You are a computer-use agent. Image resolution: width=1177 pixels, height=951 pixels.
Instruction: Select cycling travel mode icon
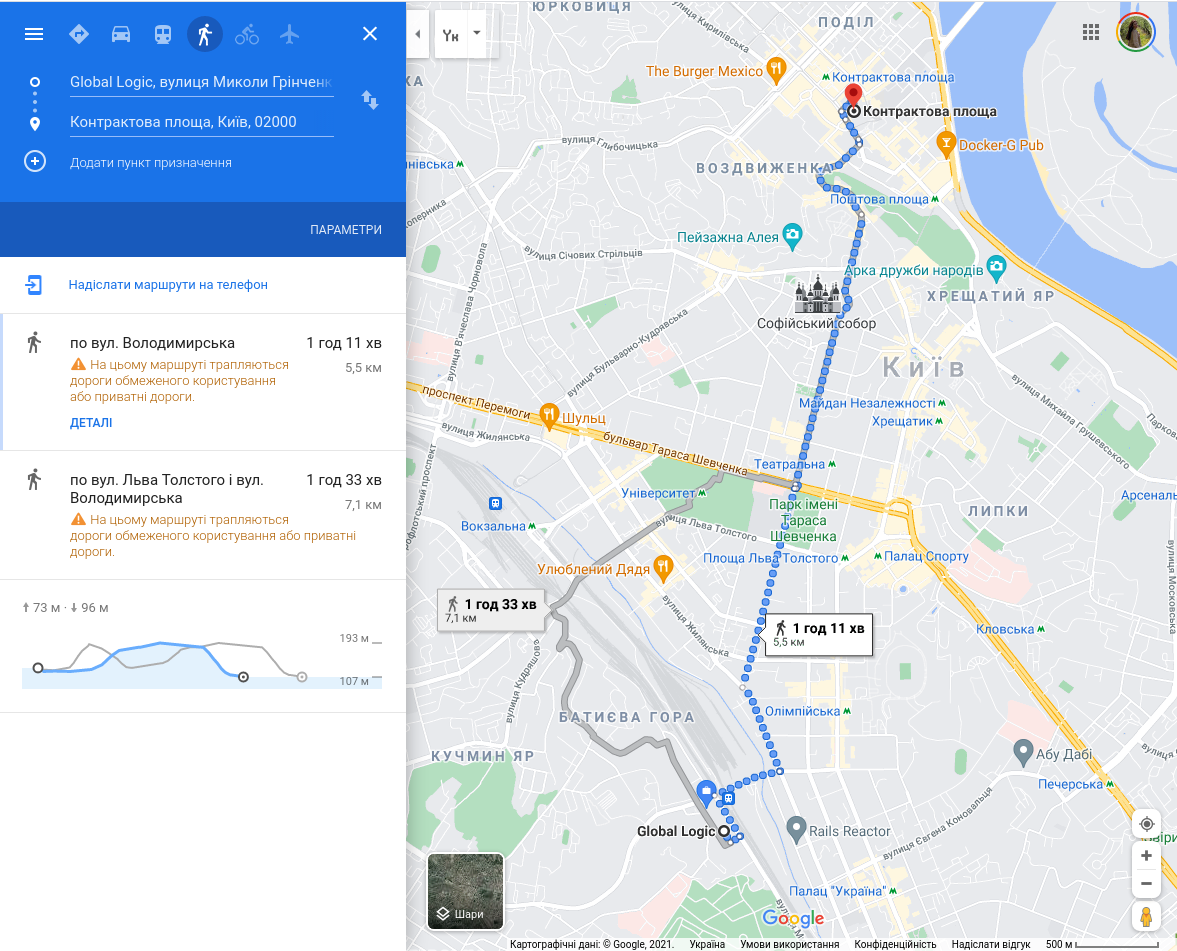point(247,34)
